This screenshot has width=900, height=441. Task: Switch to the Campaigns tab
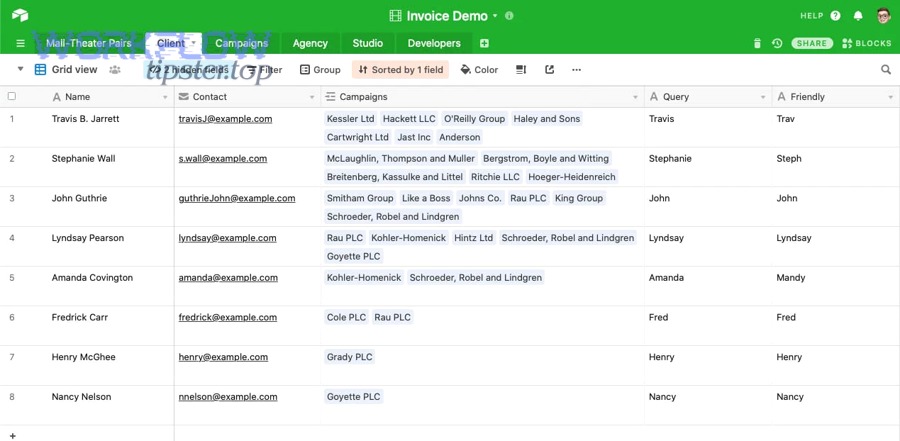coord(241,43)
